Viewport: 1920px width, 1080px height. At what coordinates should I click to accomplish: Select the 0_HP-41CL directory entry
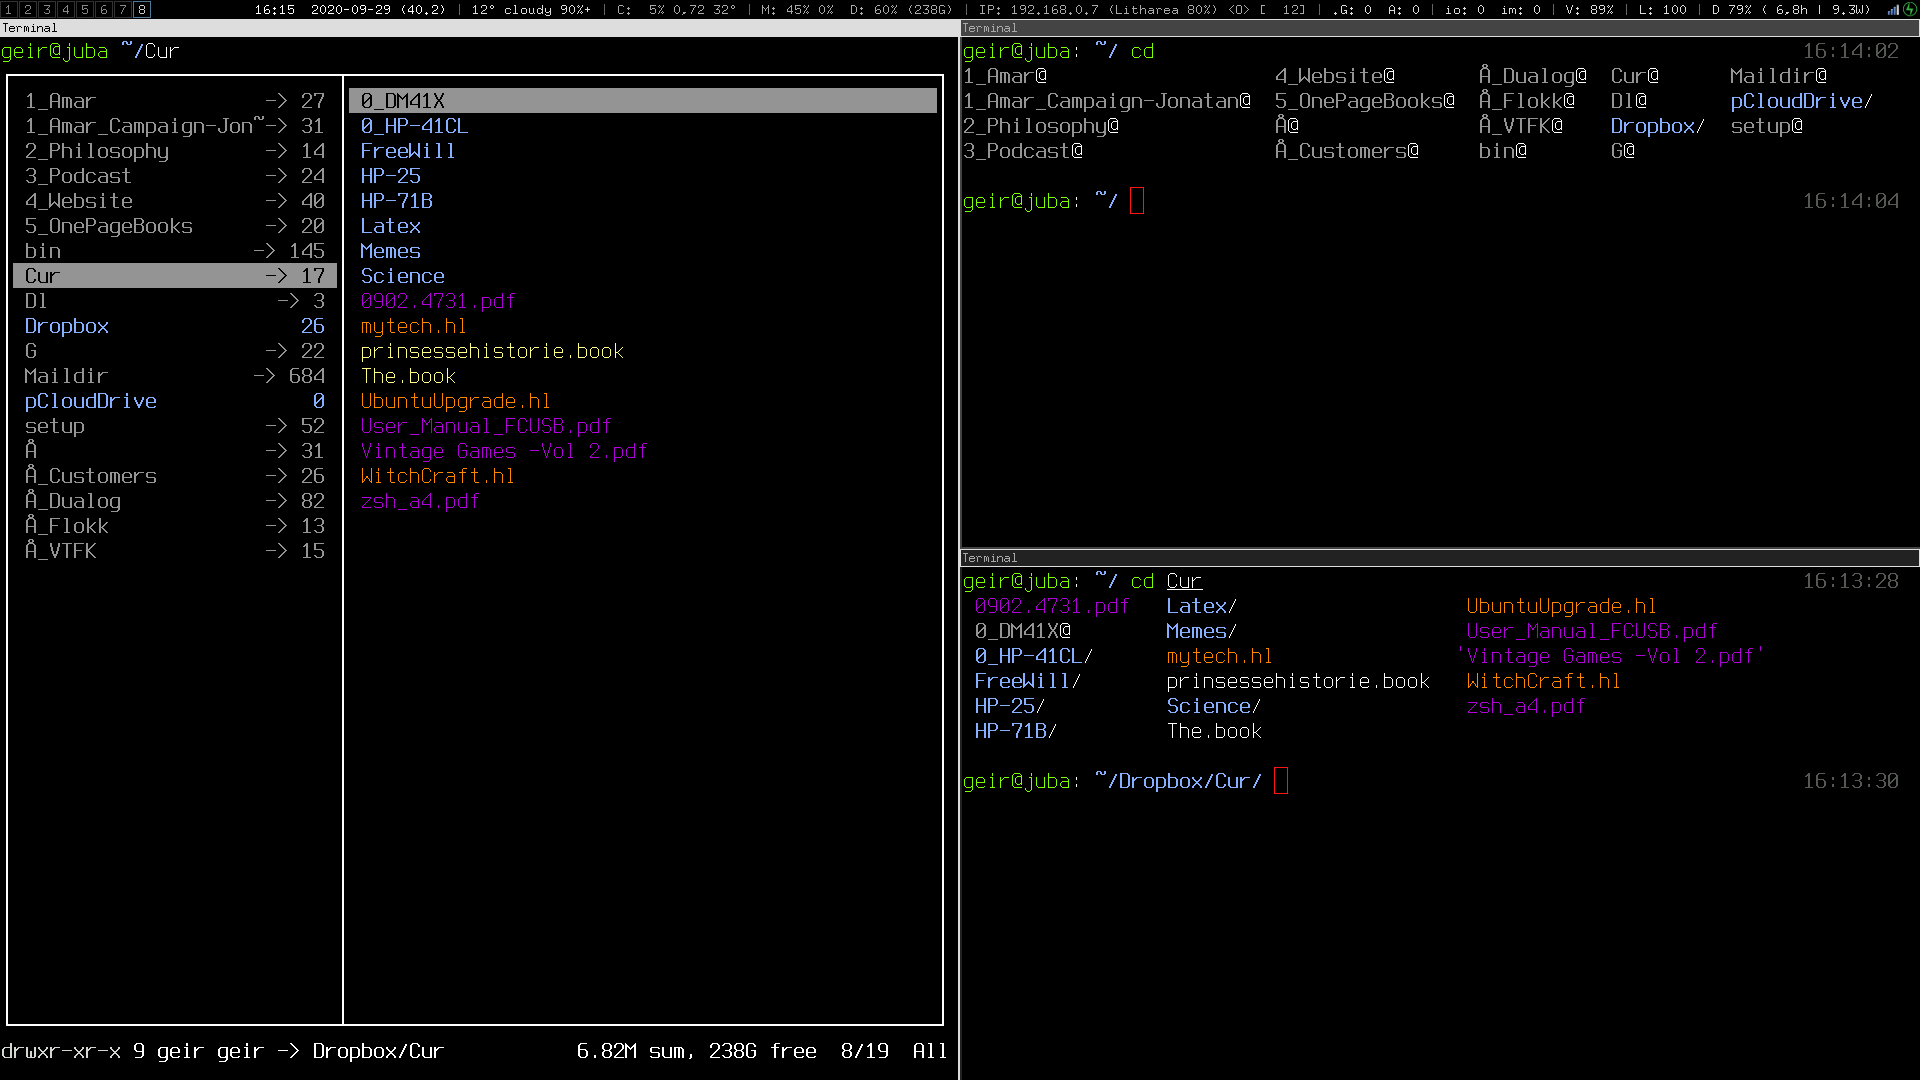[x=414, y=126]
